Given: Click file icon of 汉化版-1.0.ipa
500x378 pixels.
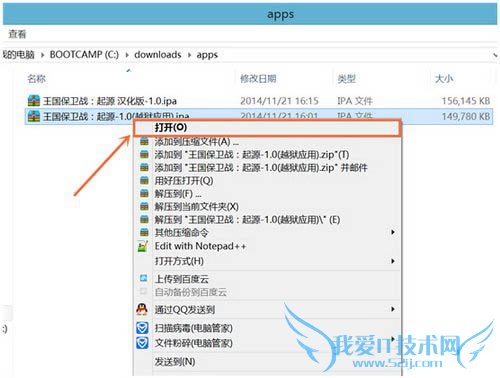Looking at the screenshot, I should point(34,100).
